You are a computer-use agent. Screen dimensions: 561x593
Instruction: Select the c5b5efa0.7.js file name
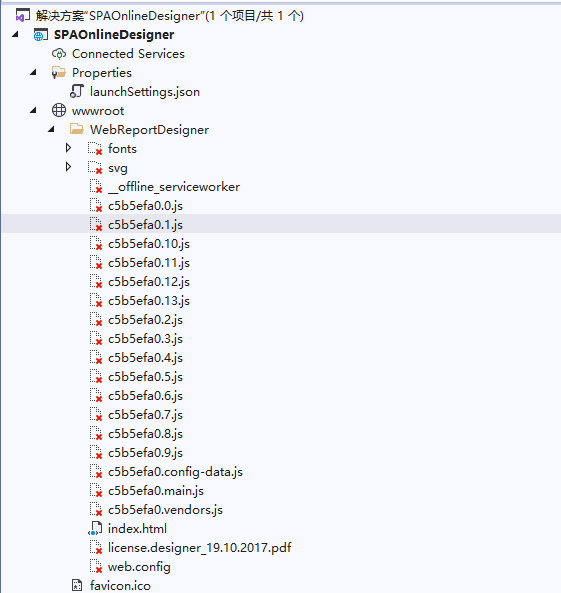click(145, 414)
